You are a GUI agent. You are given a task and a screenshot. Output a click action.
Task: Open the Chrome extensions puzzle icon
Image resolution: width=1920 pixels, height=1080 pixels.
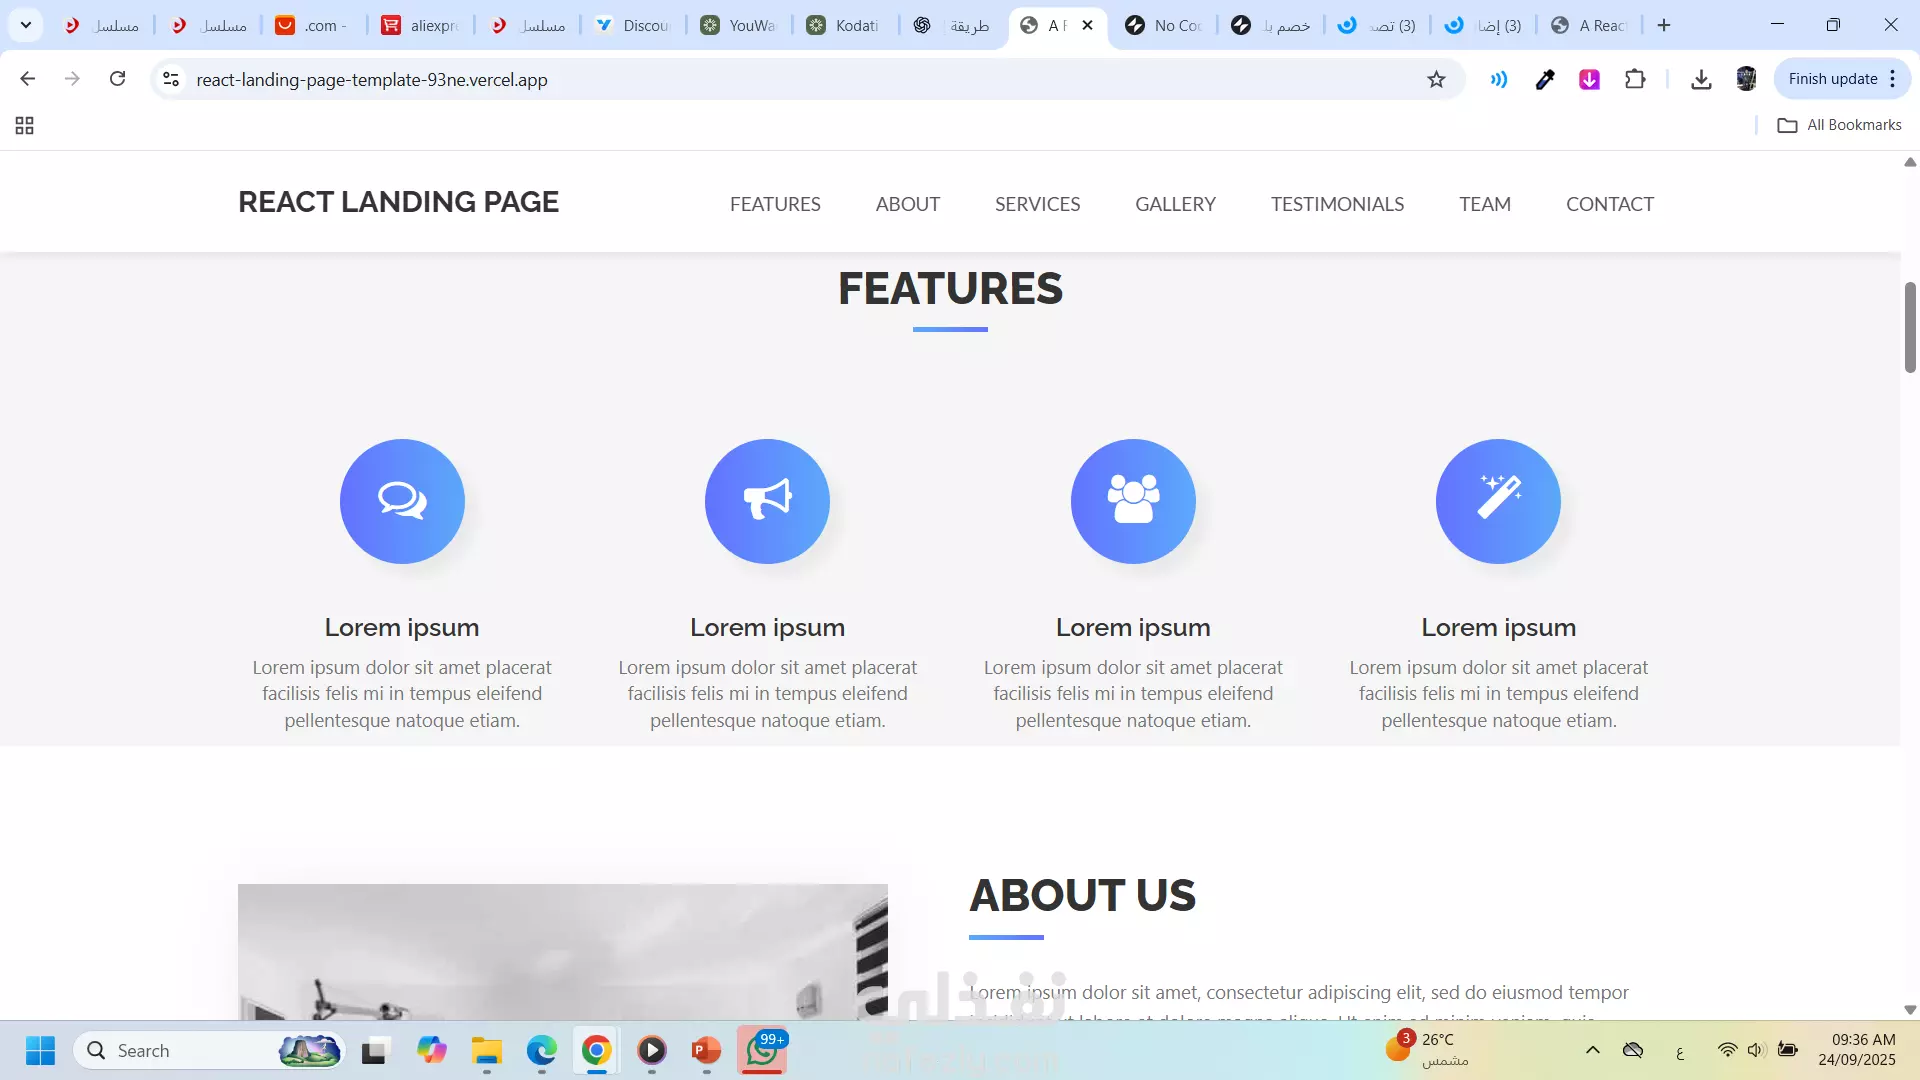click(1635, 79)
